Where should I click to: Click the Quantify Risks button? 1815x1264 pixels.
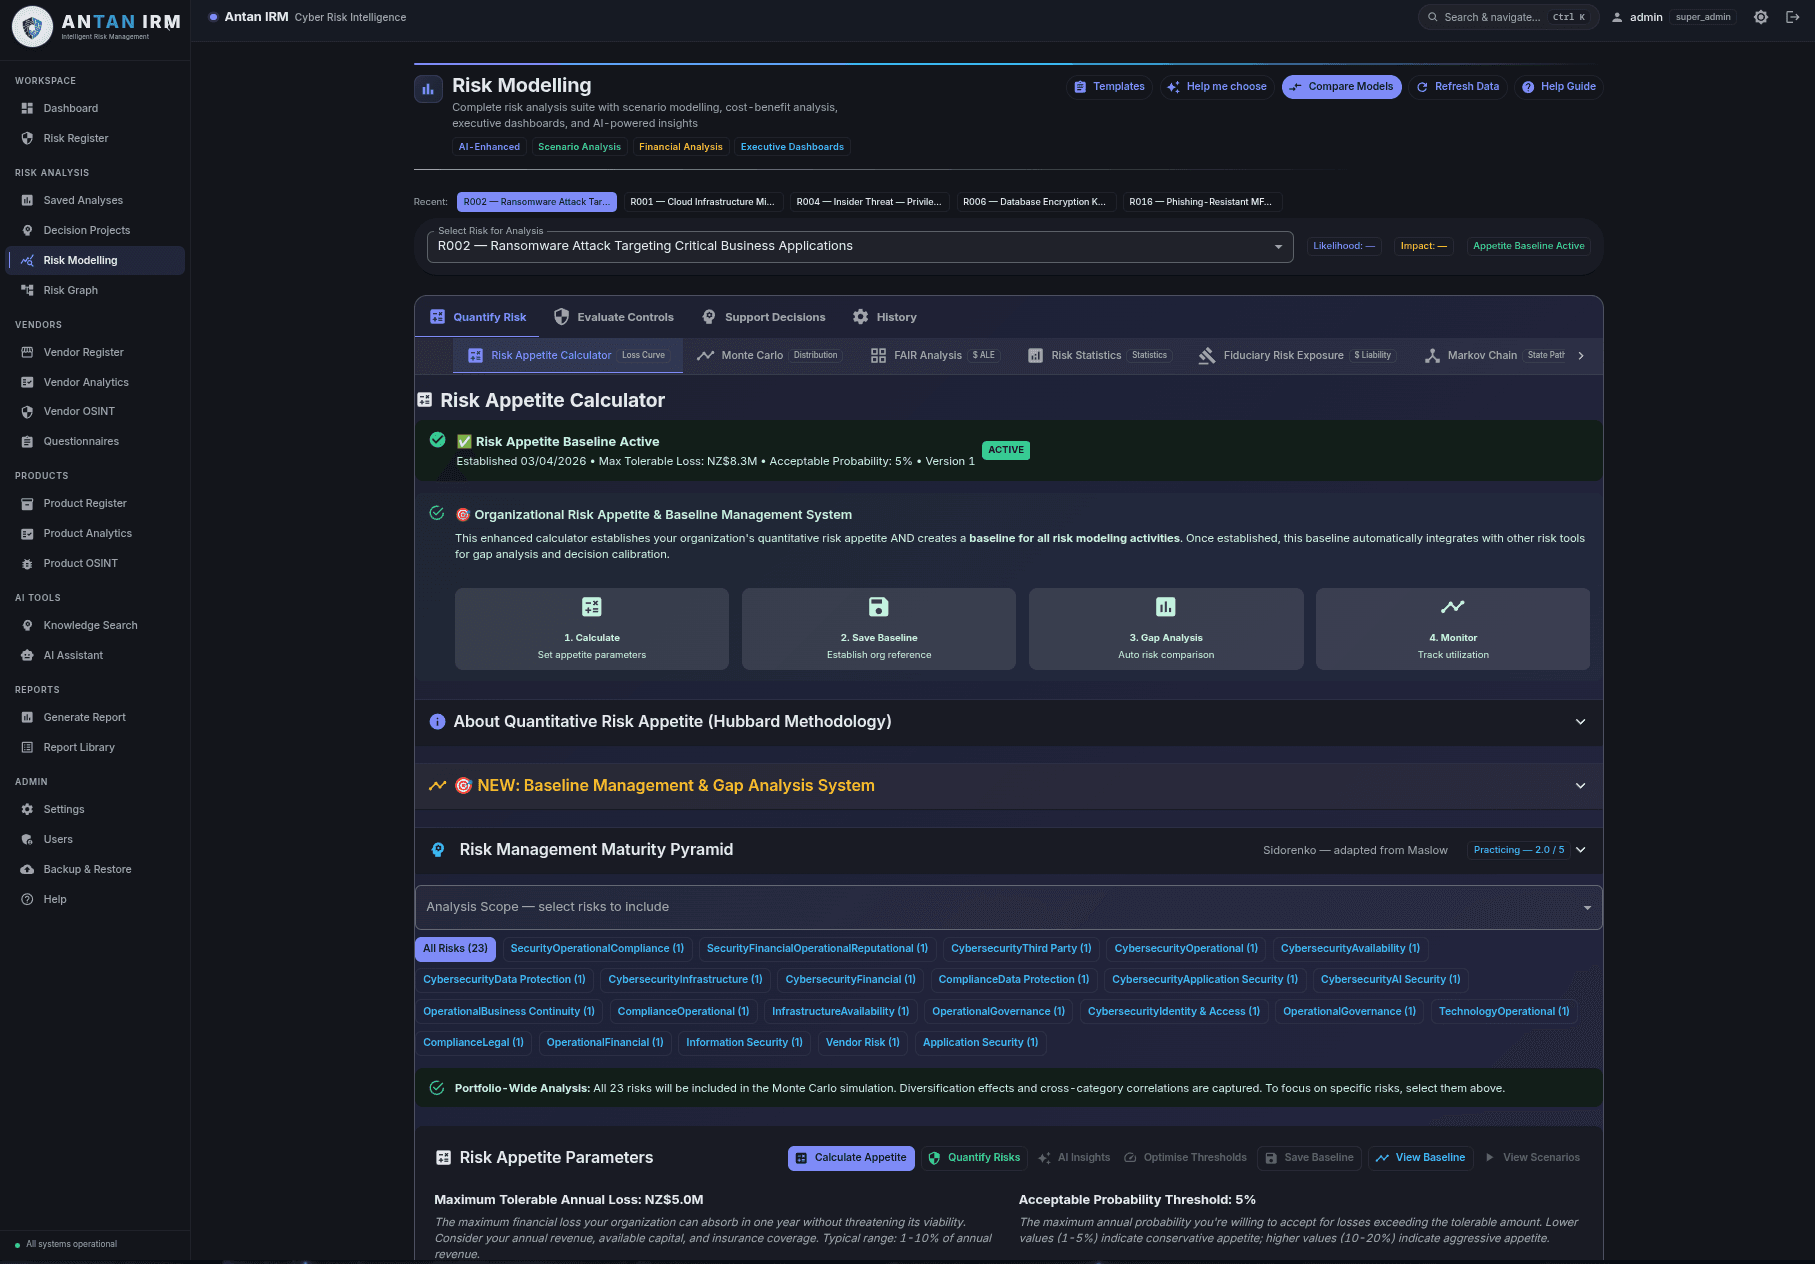(975, 1158)
